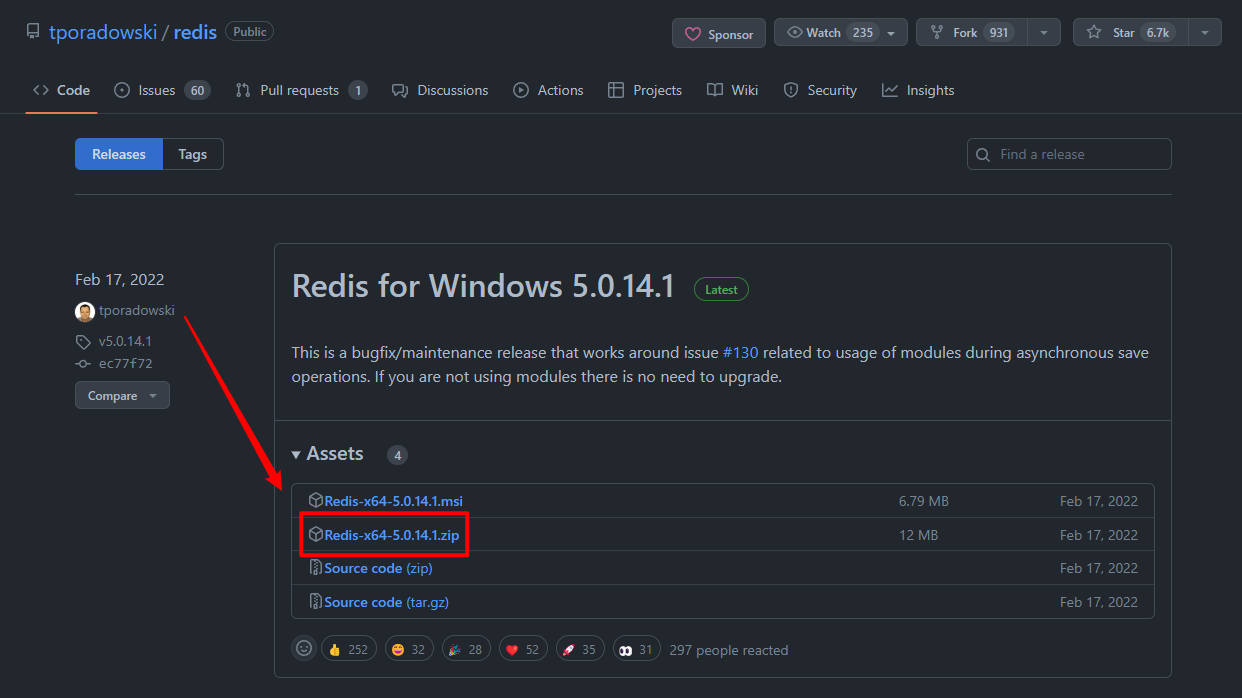Open issue #130 link

[740, 353]
